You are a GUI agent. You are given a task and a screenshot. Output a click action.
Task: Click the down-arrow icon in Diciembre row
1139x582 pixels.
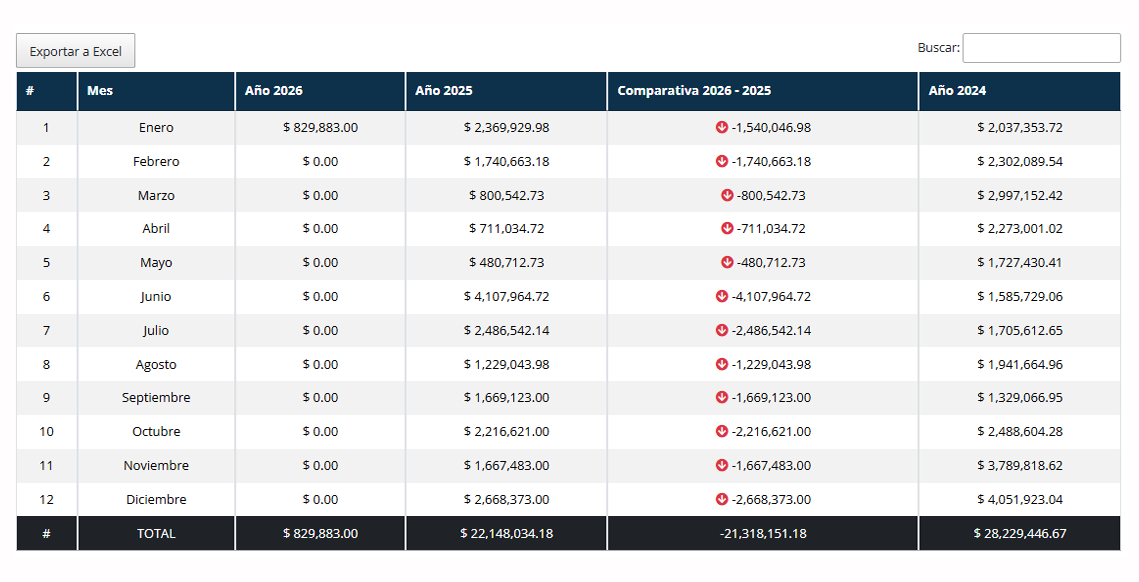click(x=722, y=499)
